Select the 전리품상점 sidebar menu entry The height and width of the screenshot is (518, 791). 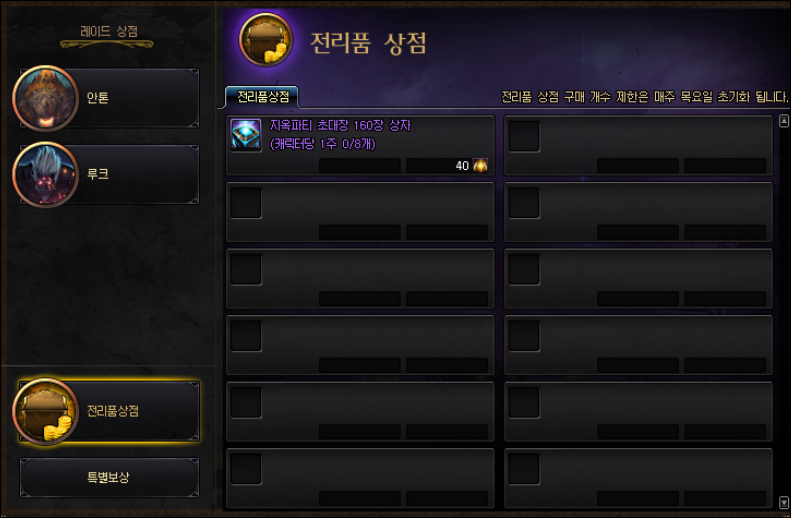[x=109, y=412]
